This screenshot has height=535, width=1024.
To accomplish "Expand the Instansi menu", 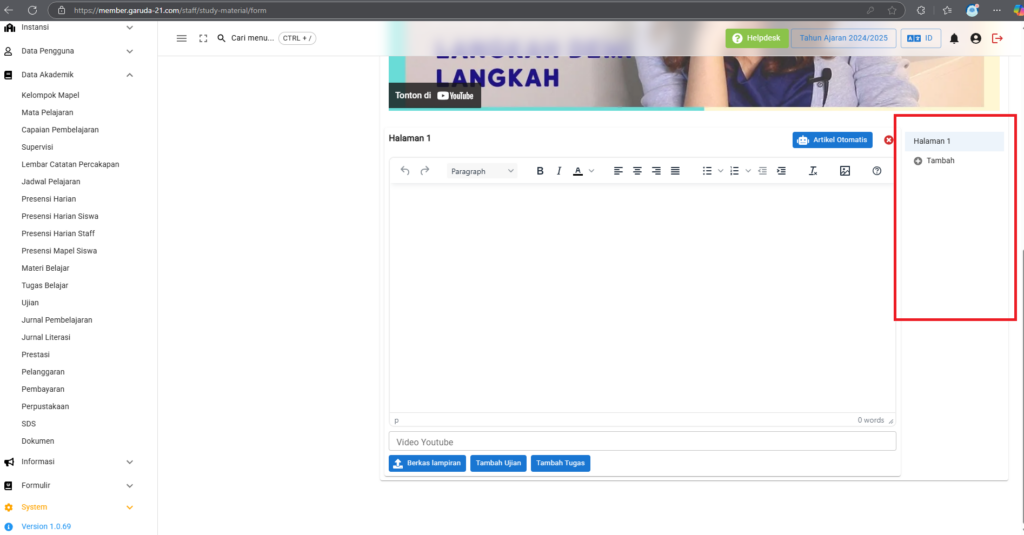I will [x=68, y=27].
